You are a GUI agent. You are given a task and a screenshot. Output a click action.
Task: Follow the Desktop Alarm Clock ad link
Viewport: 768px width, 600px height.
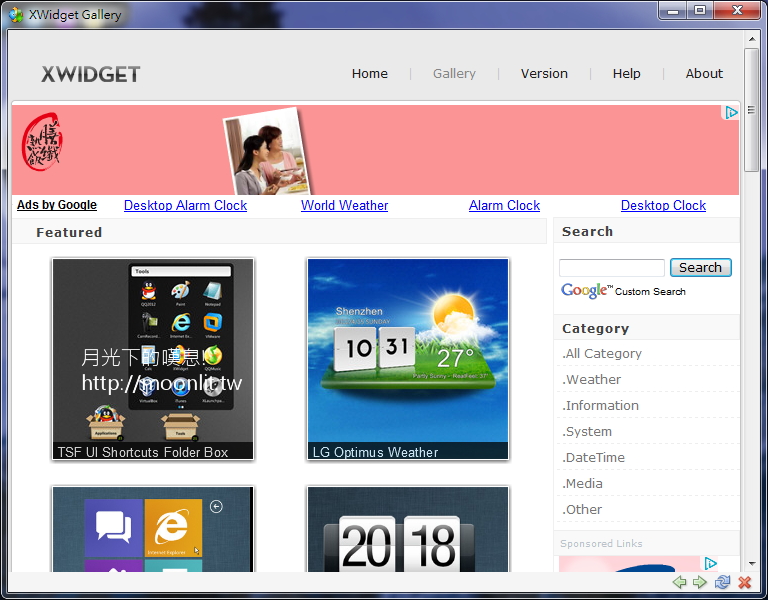(185, 205)
